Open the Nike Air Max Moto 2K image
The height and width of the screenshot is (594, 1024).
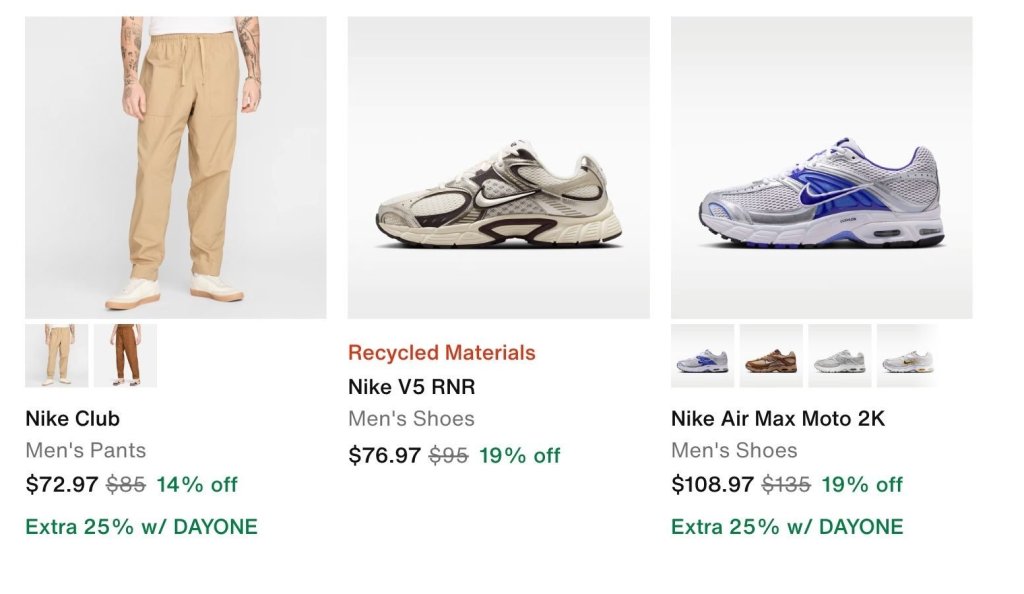[822, 168]
